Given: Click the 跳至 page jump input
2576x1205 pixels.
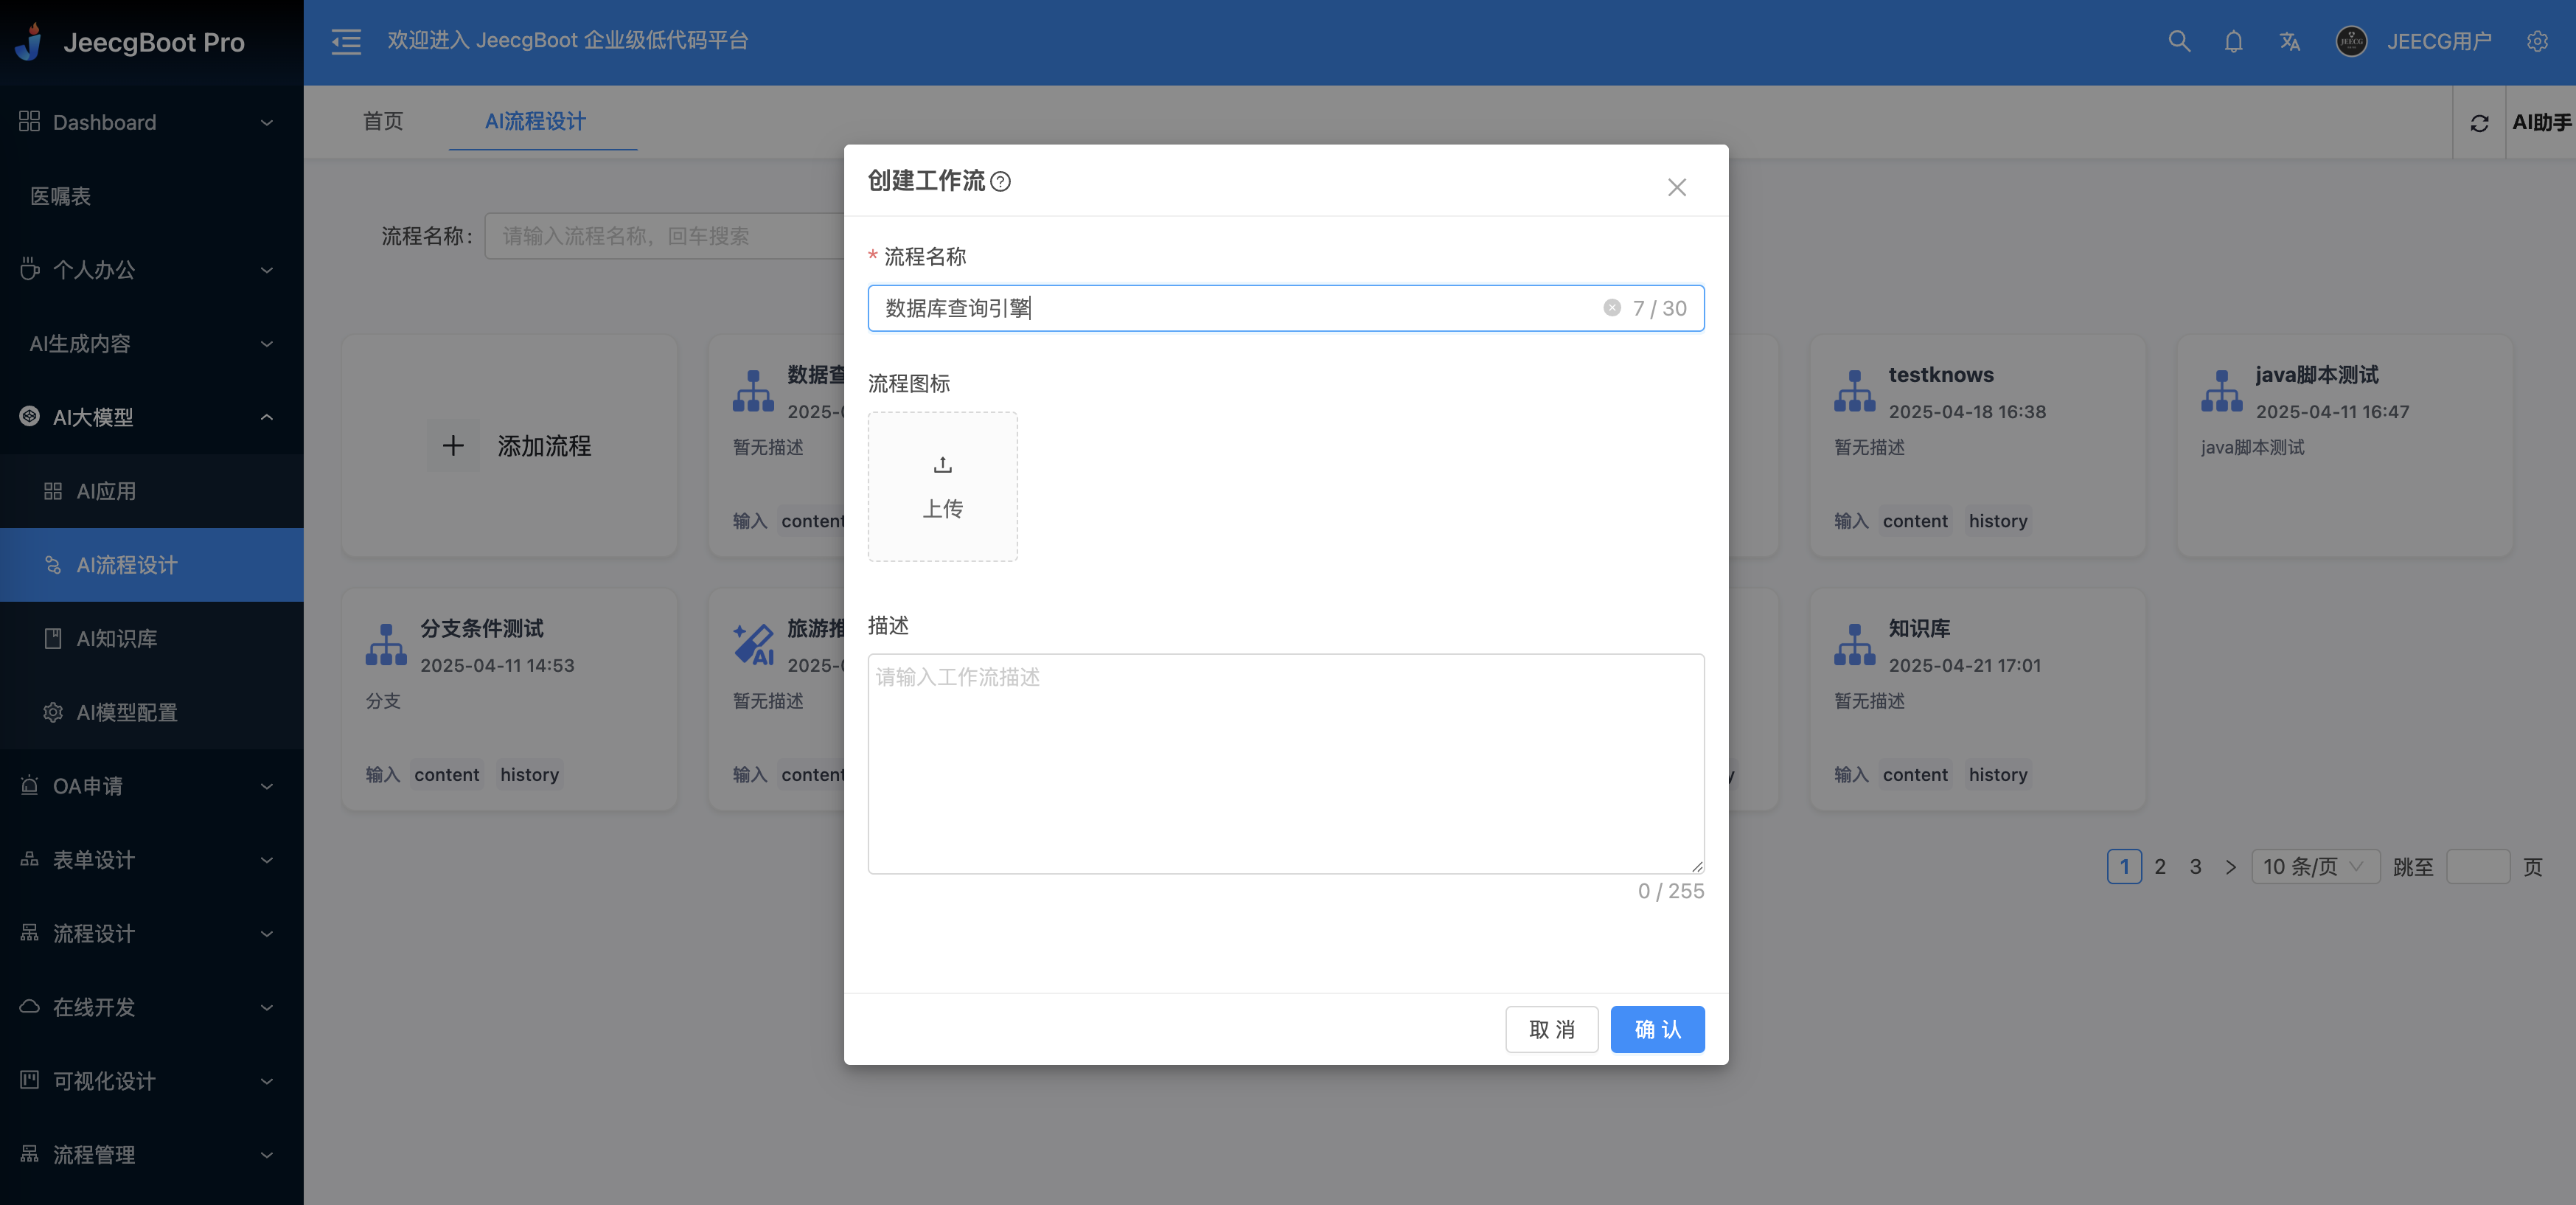Looking at the screenshot, I should click(x=2477, y=866).
